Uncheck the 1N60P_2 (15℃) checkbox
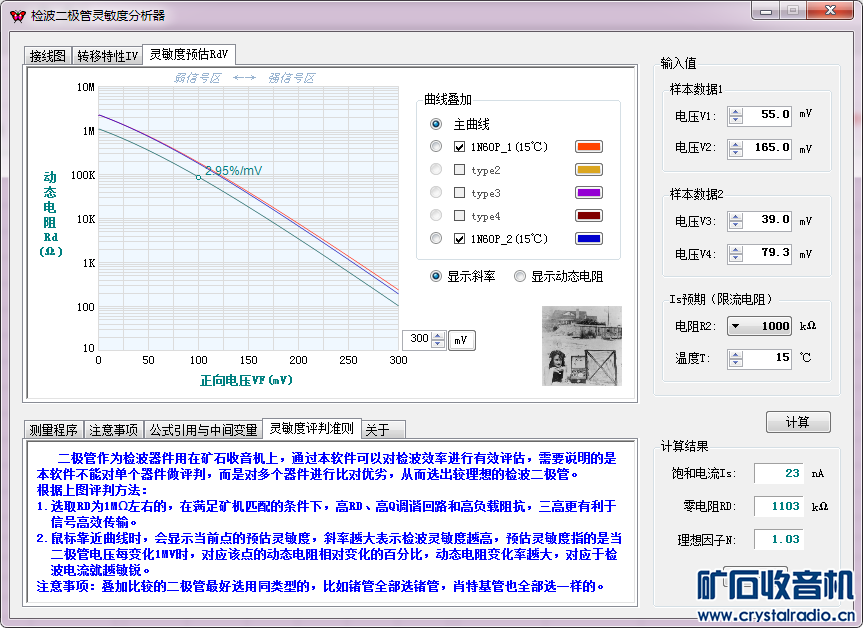This screenshot has height=628, width=863. pos(460,238)
